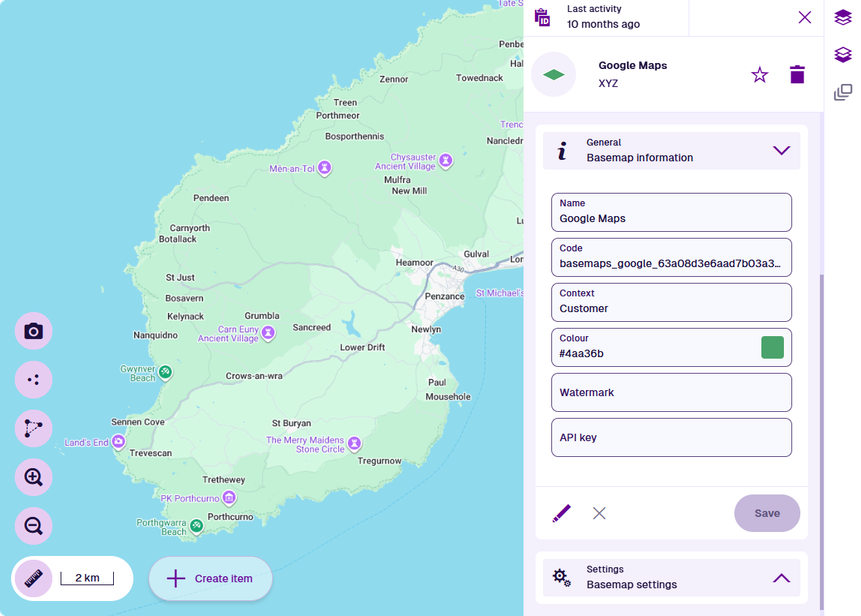Delete the Google Maps basemap via trash icon

click(x=797, y=74)
